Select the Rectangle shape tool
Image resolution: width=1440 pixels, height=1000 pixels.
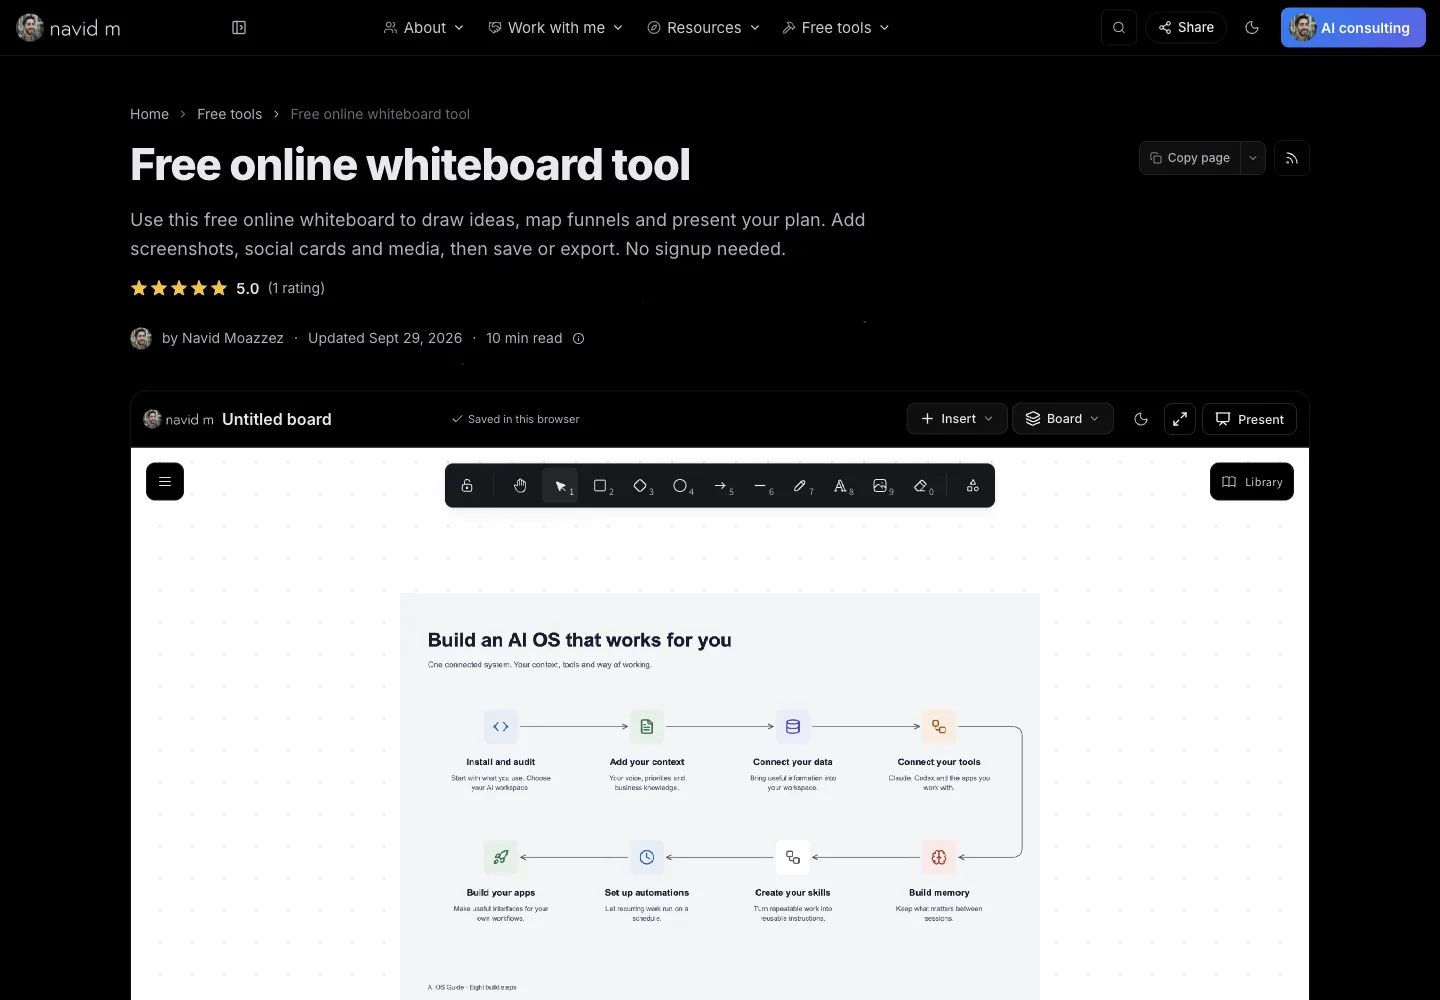600,486
